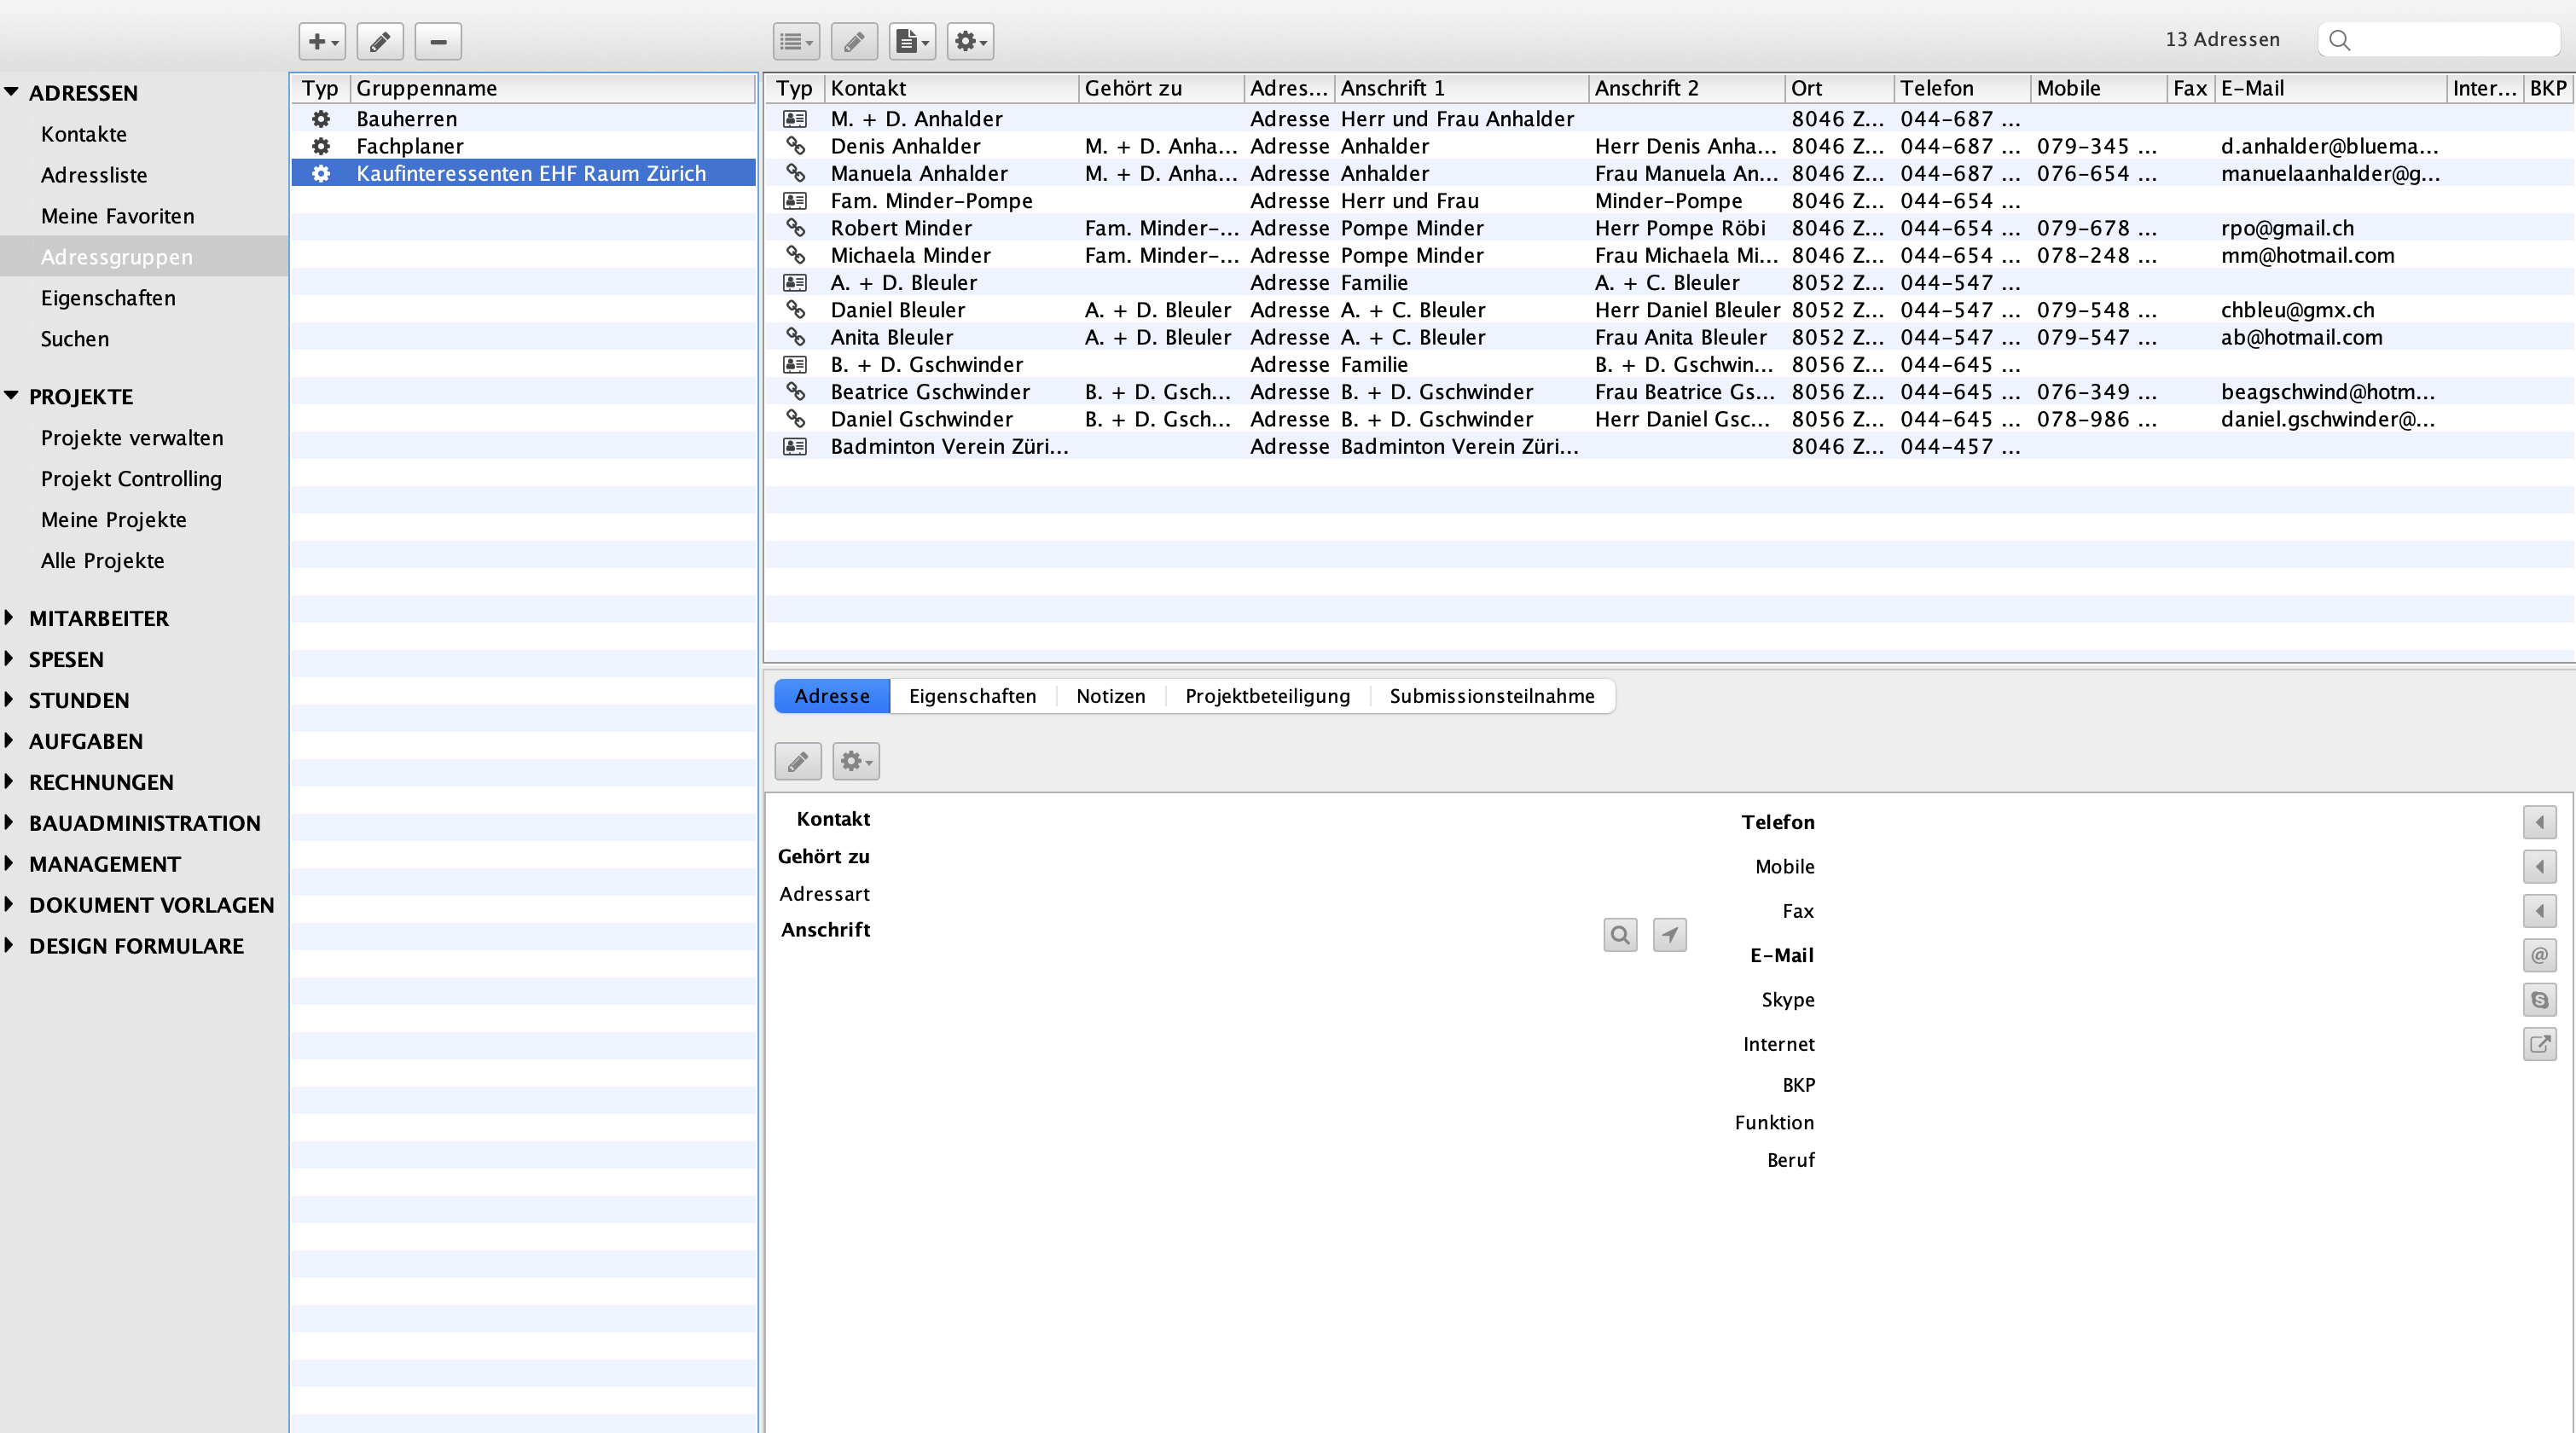Expand the RECHNUNGEN section
Screen dimensions: 2576x1433
tap(10, 781)
